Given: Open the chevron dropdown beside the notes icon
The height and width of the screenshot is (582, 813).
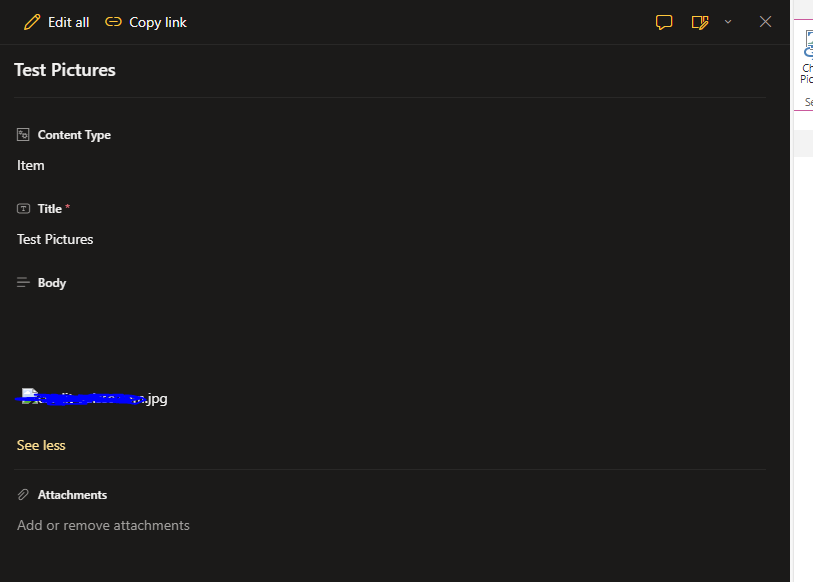Looking at the screenshot, I should [x=727, y=21].
